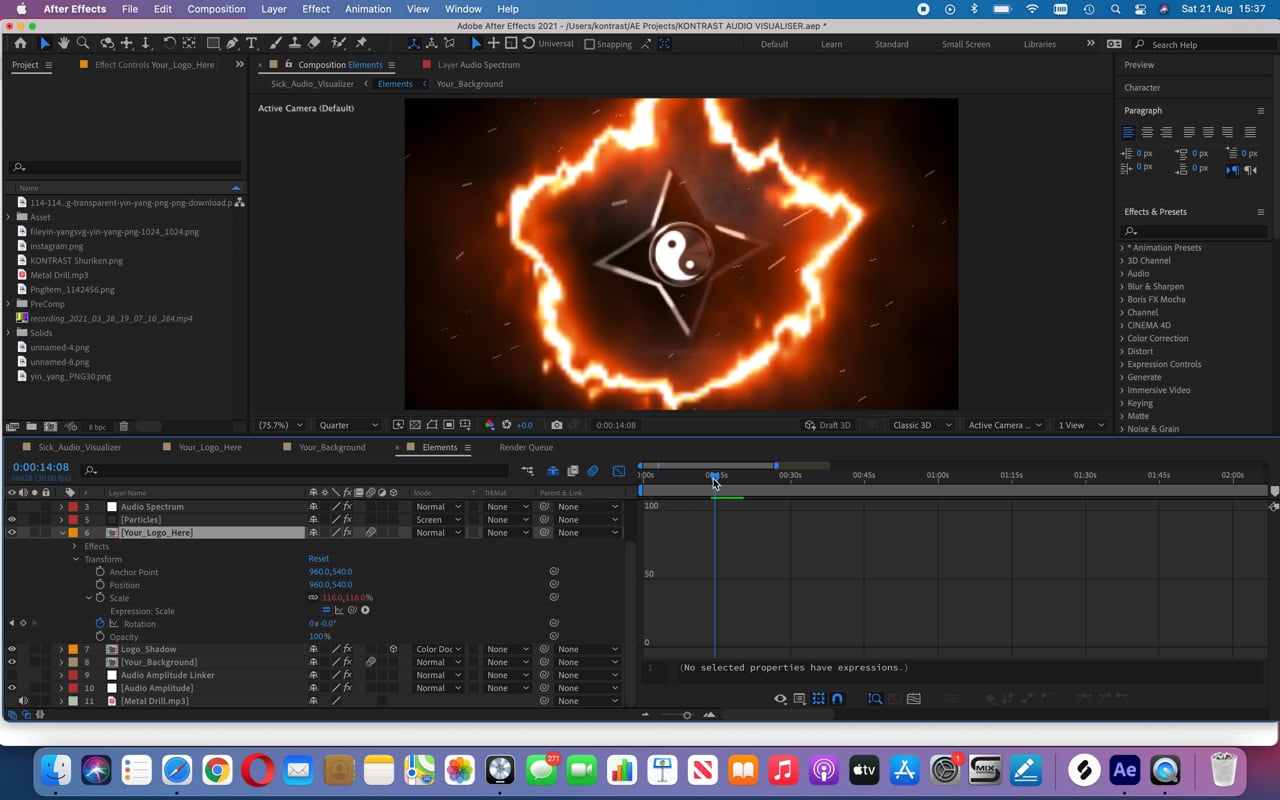Reset the Transform properties
1280x800 pixels.
click(x=319, y=559)
